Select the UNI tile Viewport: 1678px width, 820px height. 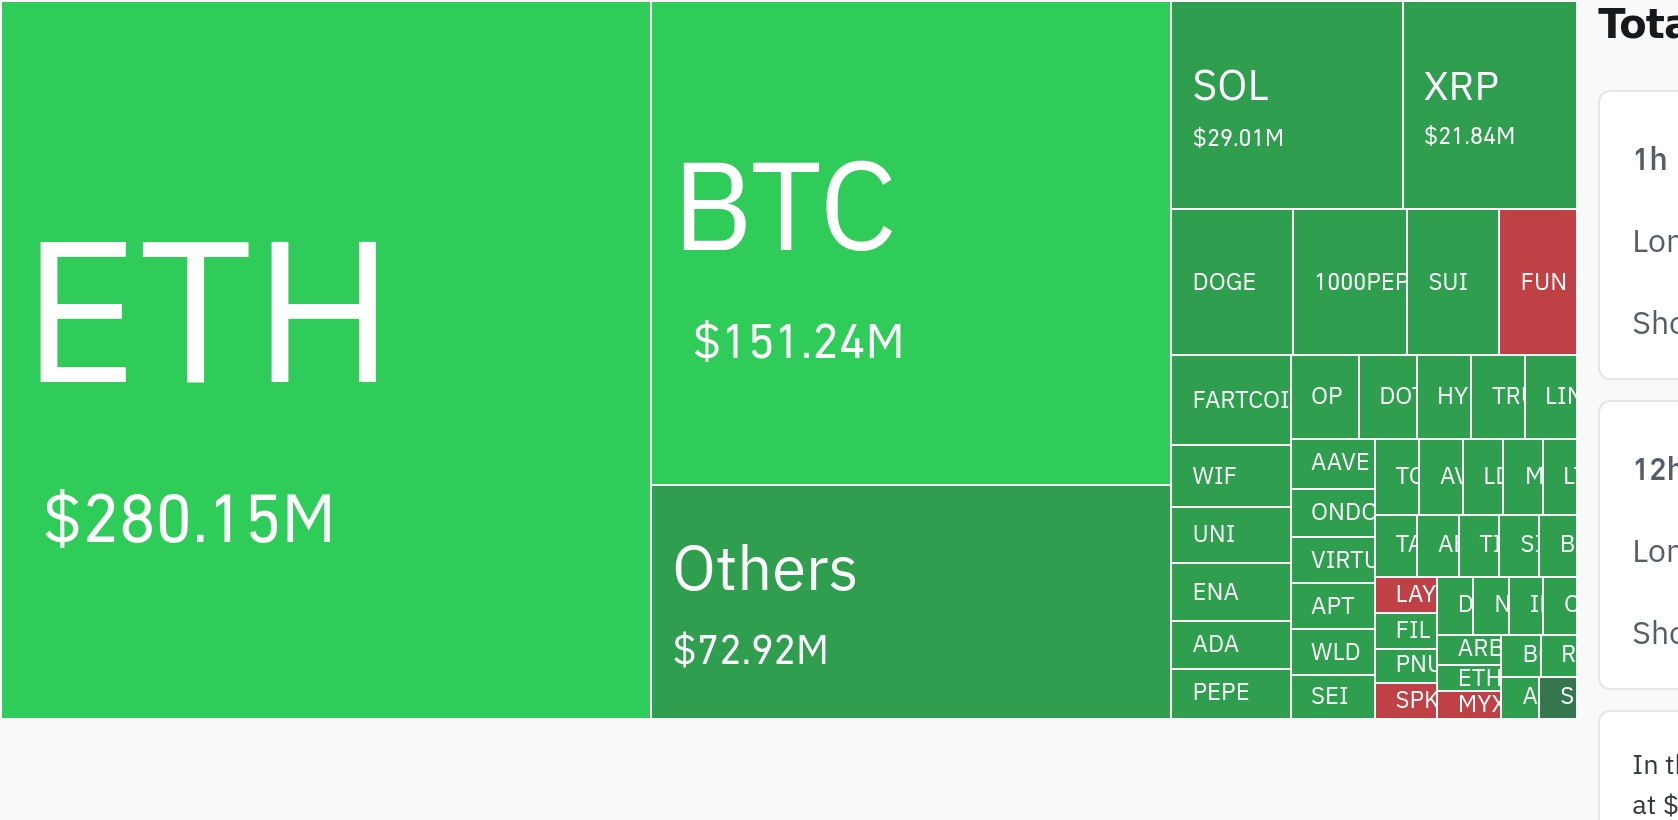click(x=1231, y=535)
